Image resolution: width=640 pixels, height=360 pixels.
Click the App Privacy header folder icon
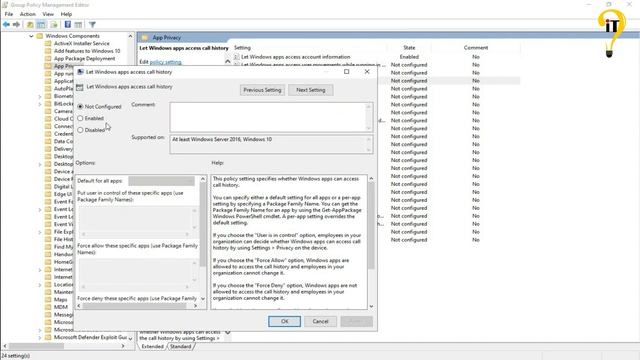(x=144, y=38)
